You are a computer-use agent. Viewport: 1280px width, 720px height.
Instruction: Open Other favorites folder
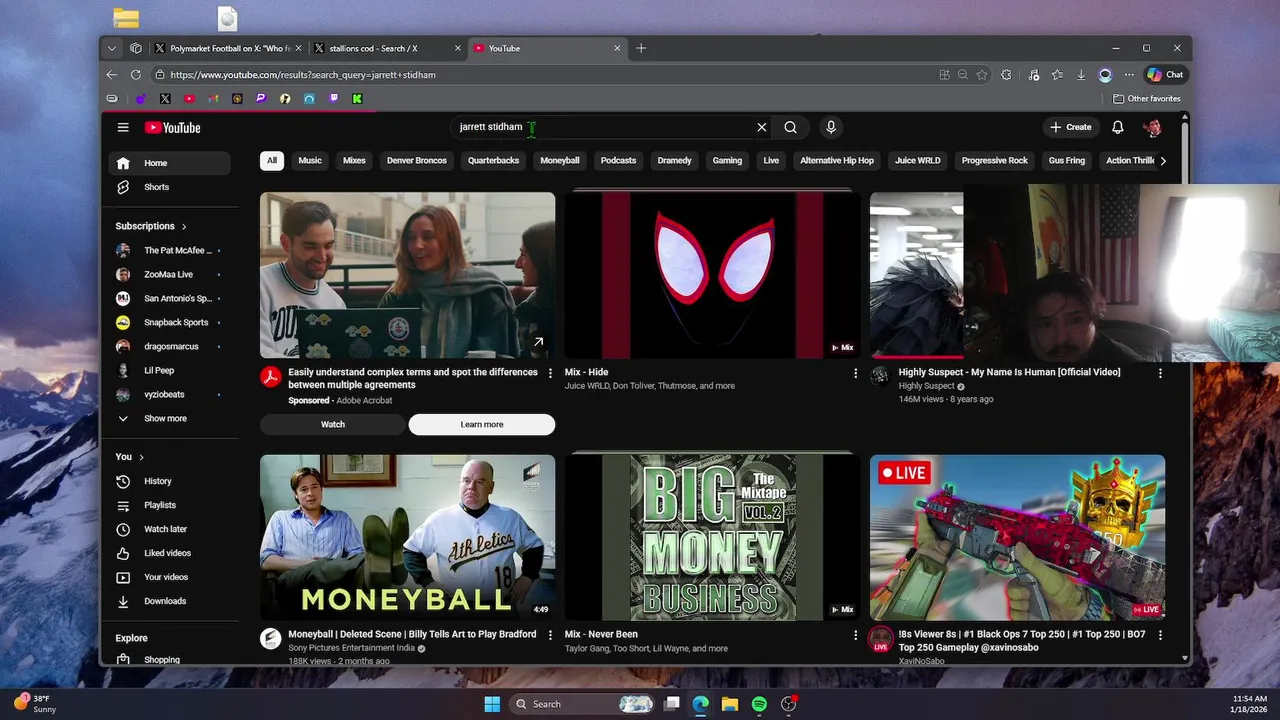click(1146, 98)
